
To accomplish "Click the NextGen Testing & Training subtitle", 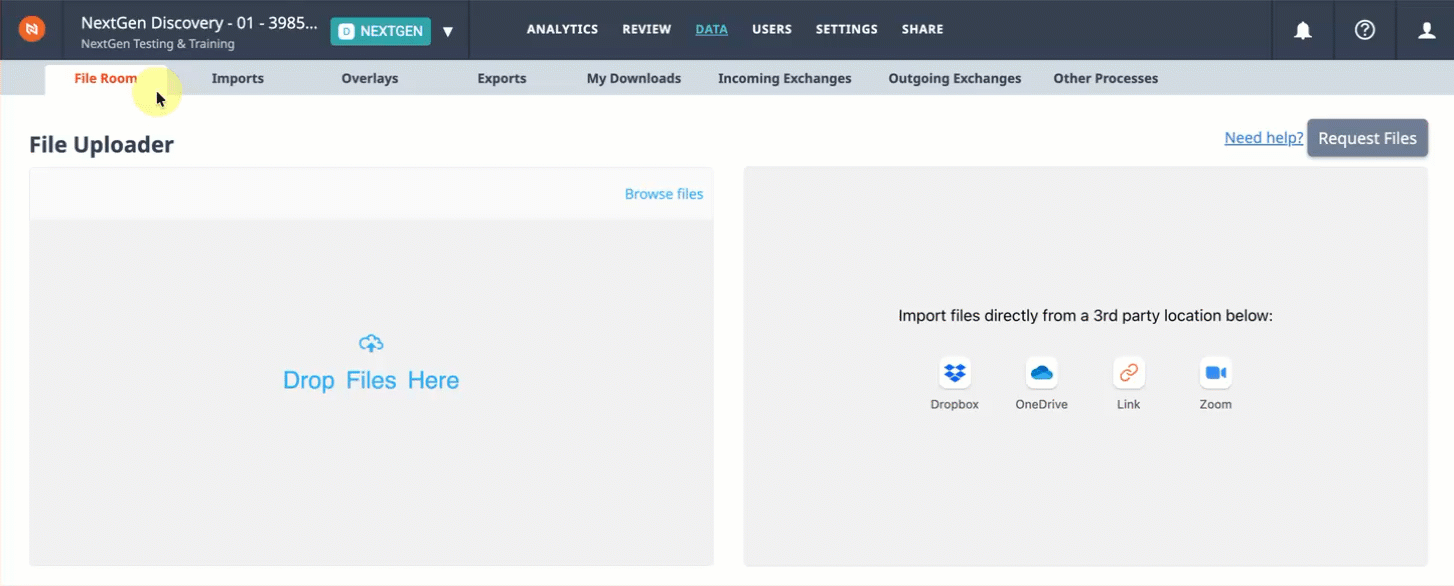I will point(158,45).
